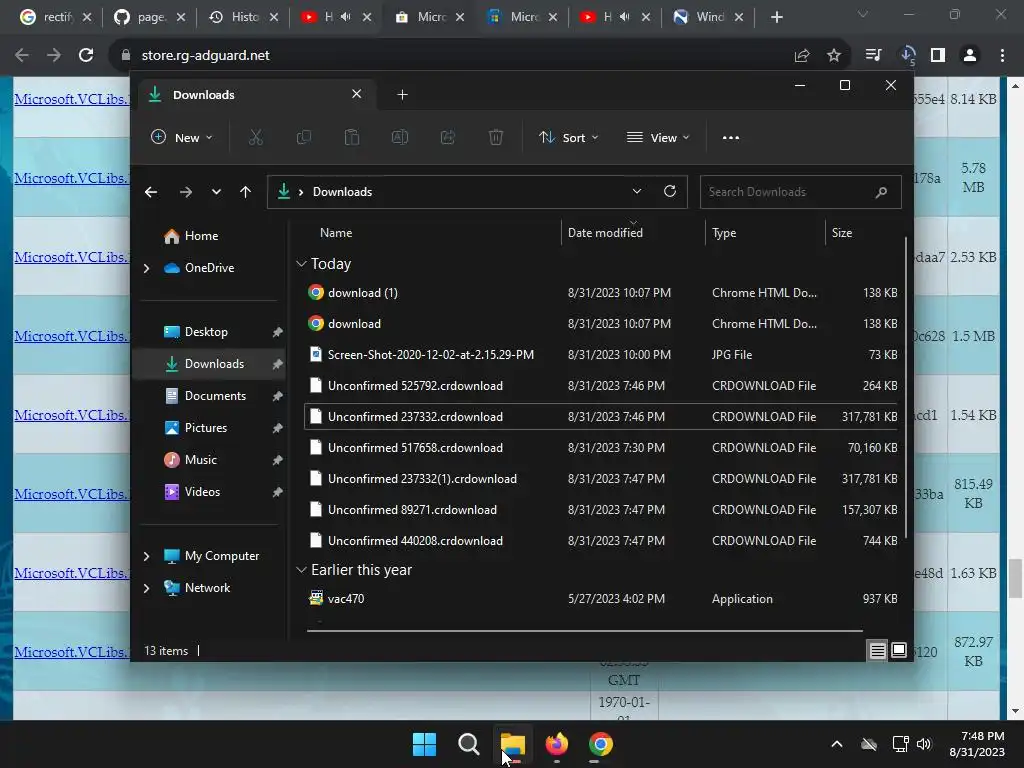
Task: Click Firefox icon on the taskbar
Action: pos(556,744)
